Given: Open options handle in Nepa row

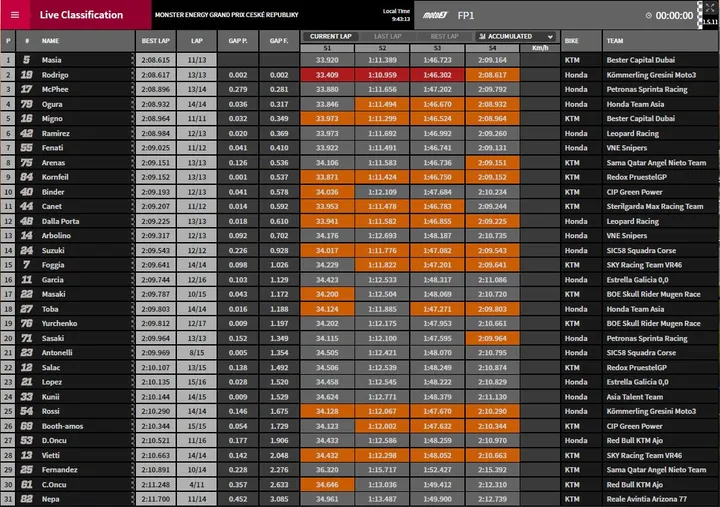Looking at the screenshot, I should click(x=133, y=499).
